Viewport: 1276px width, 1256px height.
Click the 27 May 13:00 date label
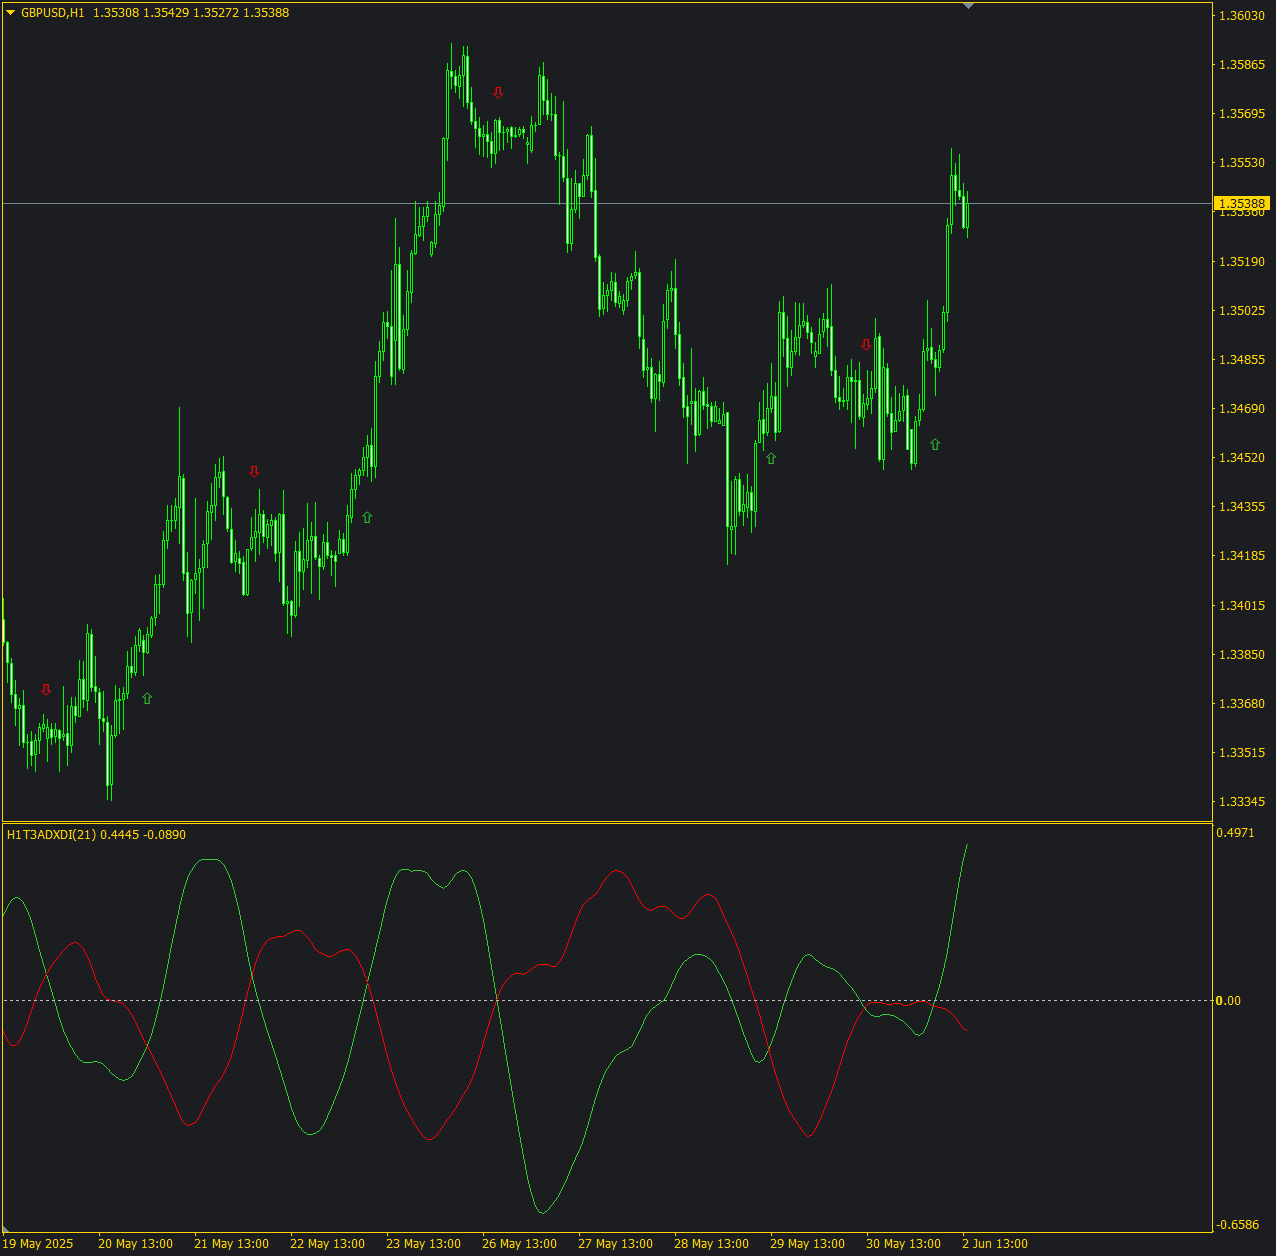coord(615,1244)
